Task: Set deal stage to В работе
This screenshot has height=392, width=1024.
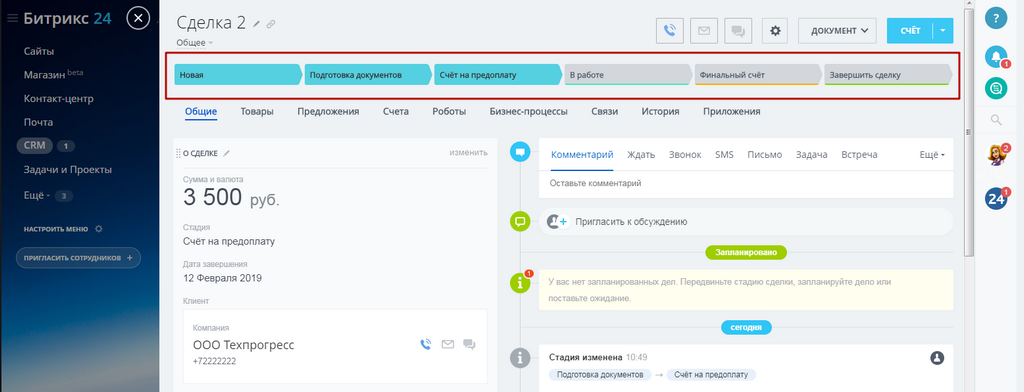Action: click(x=628, y=74)
